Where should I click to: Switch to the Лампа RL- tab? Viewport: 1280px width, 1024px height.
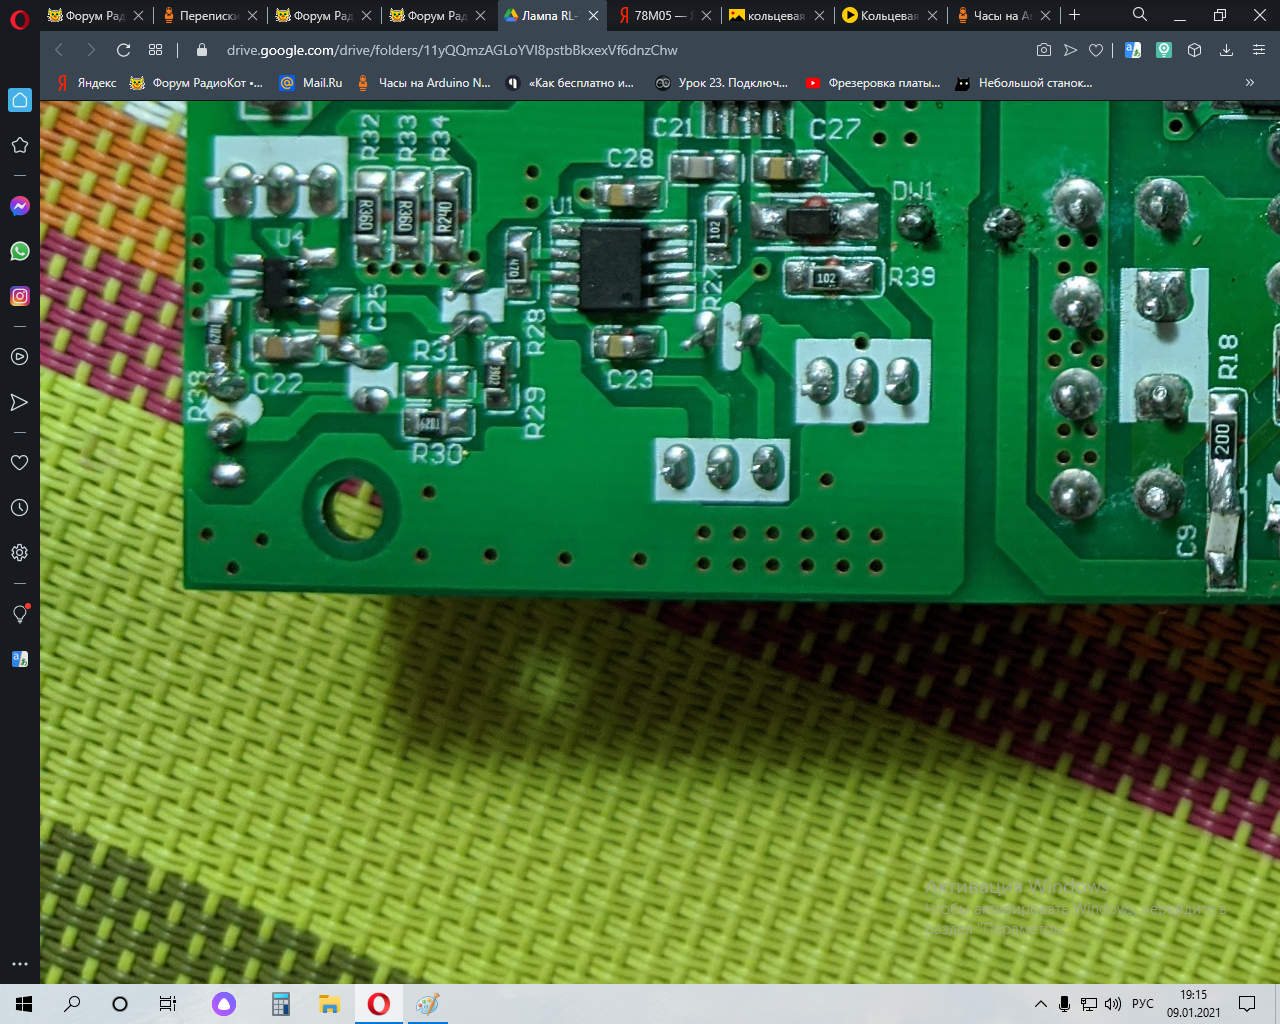pos(551,15)
